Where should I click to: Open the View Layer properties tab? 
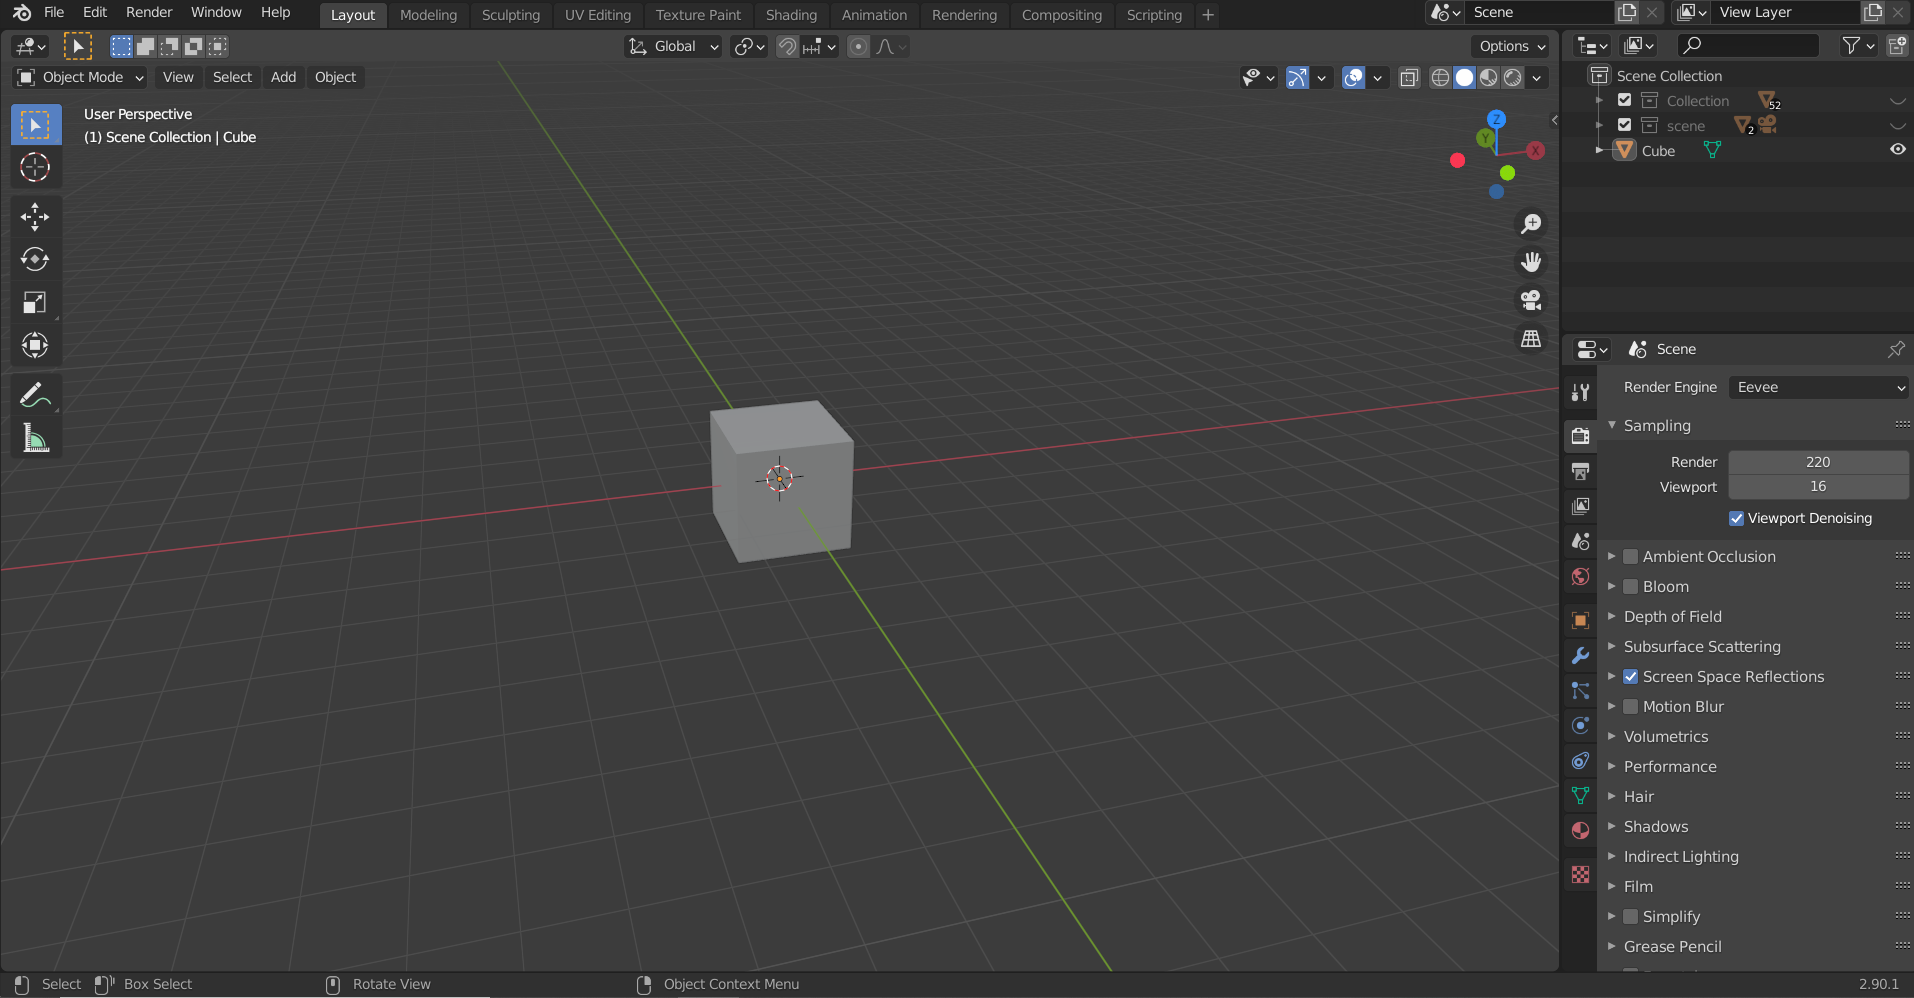tap(1580, 506)
